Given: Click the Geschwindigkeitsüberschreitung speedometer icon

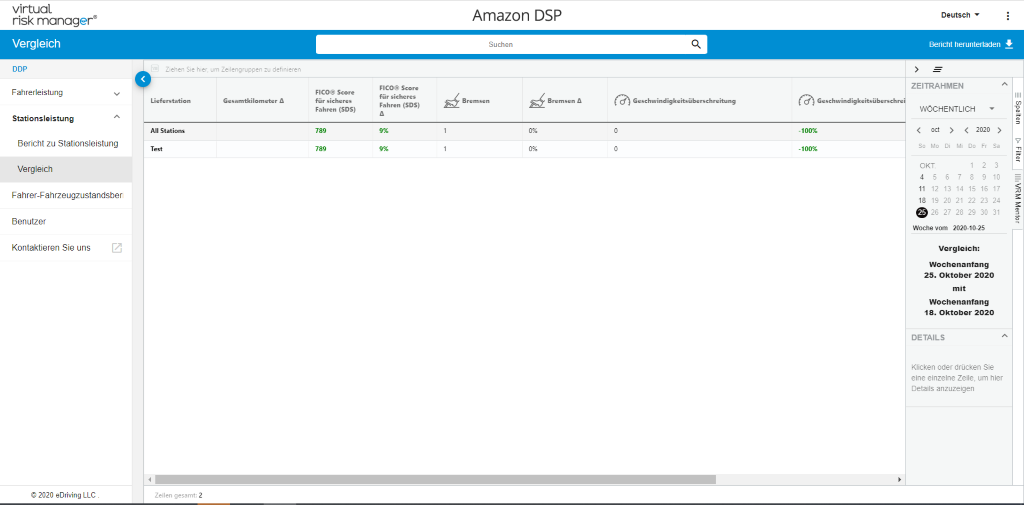Looking at the screenshot, I should (622, 101).
